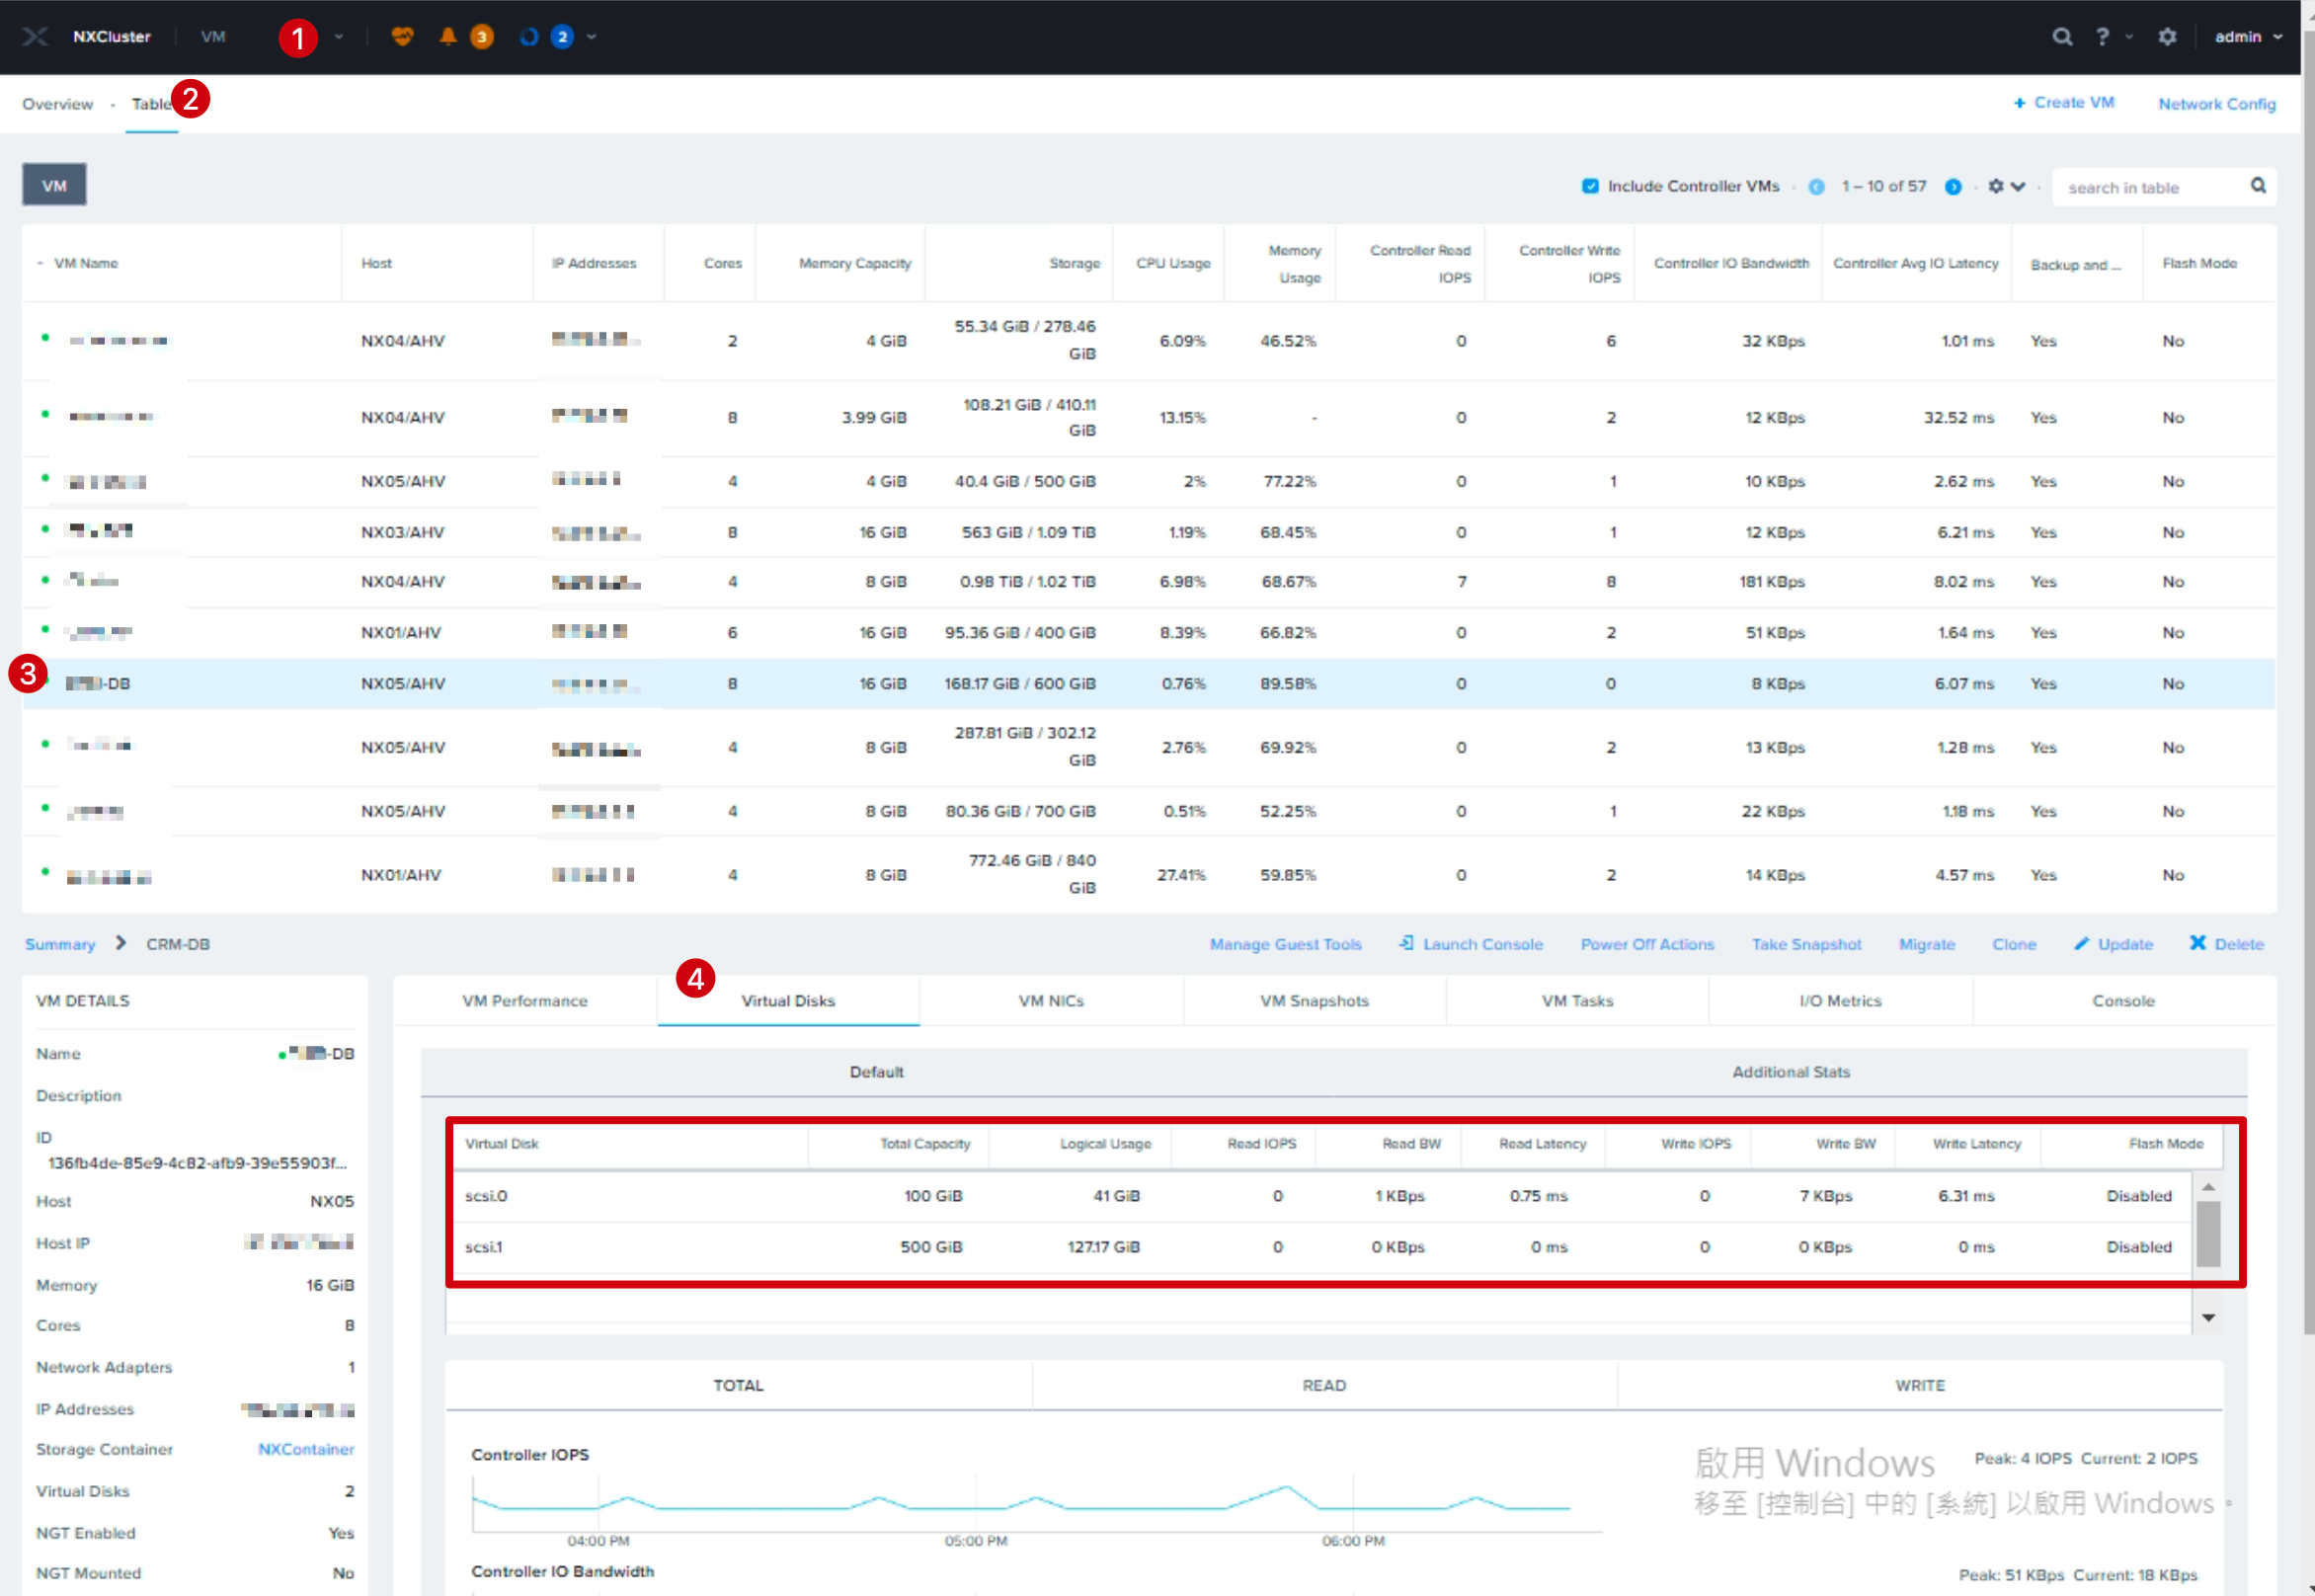Open the NXContainer storage link
Image resolution: width=2315 pixels, height=1596 pixels.
tap(306, 1449)
